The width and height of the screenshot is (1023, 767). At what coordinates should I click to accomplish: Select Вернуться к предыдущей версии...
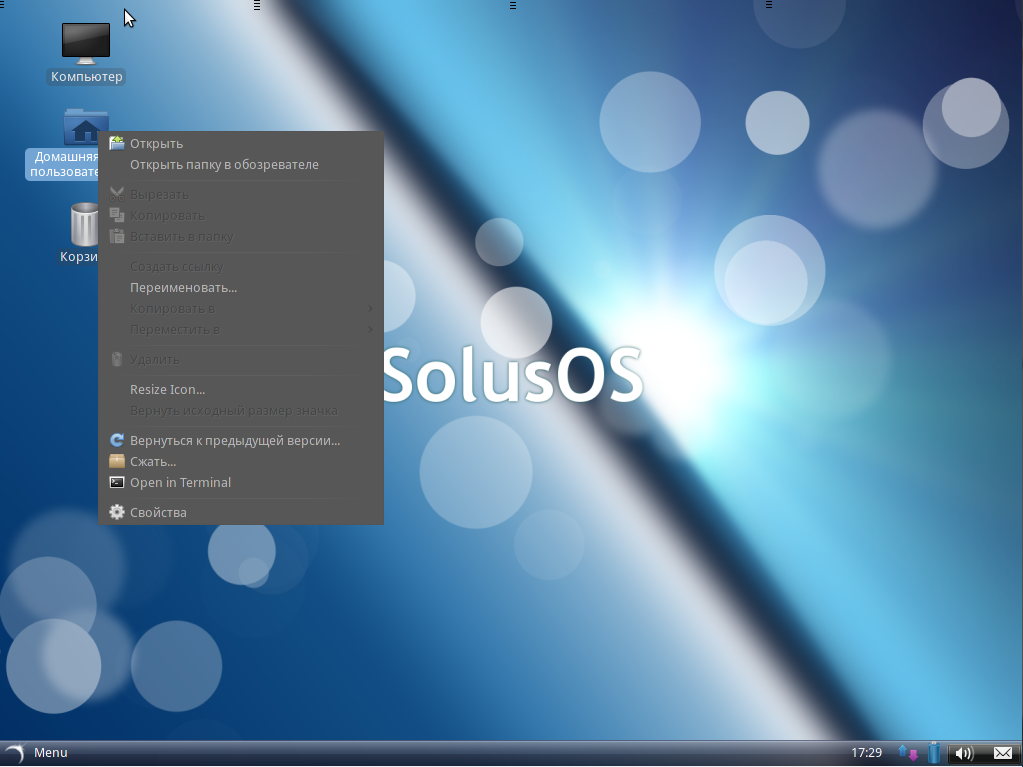(241, 440)
